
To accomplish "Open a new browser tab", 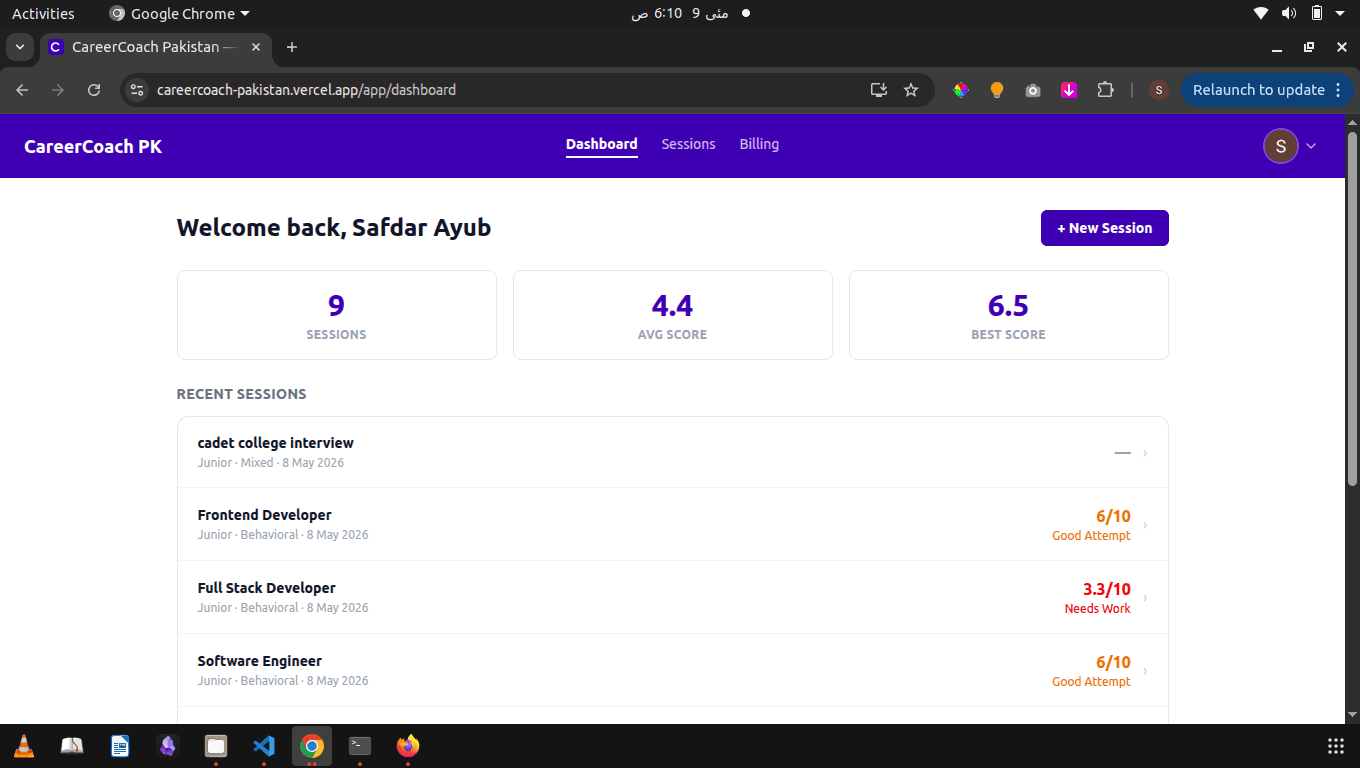I will 292,47.
